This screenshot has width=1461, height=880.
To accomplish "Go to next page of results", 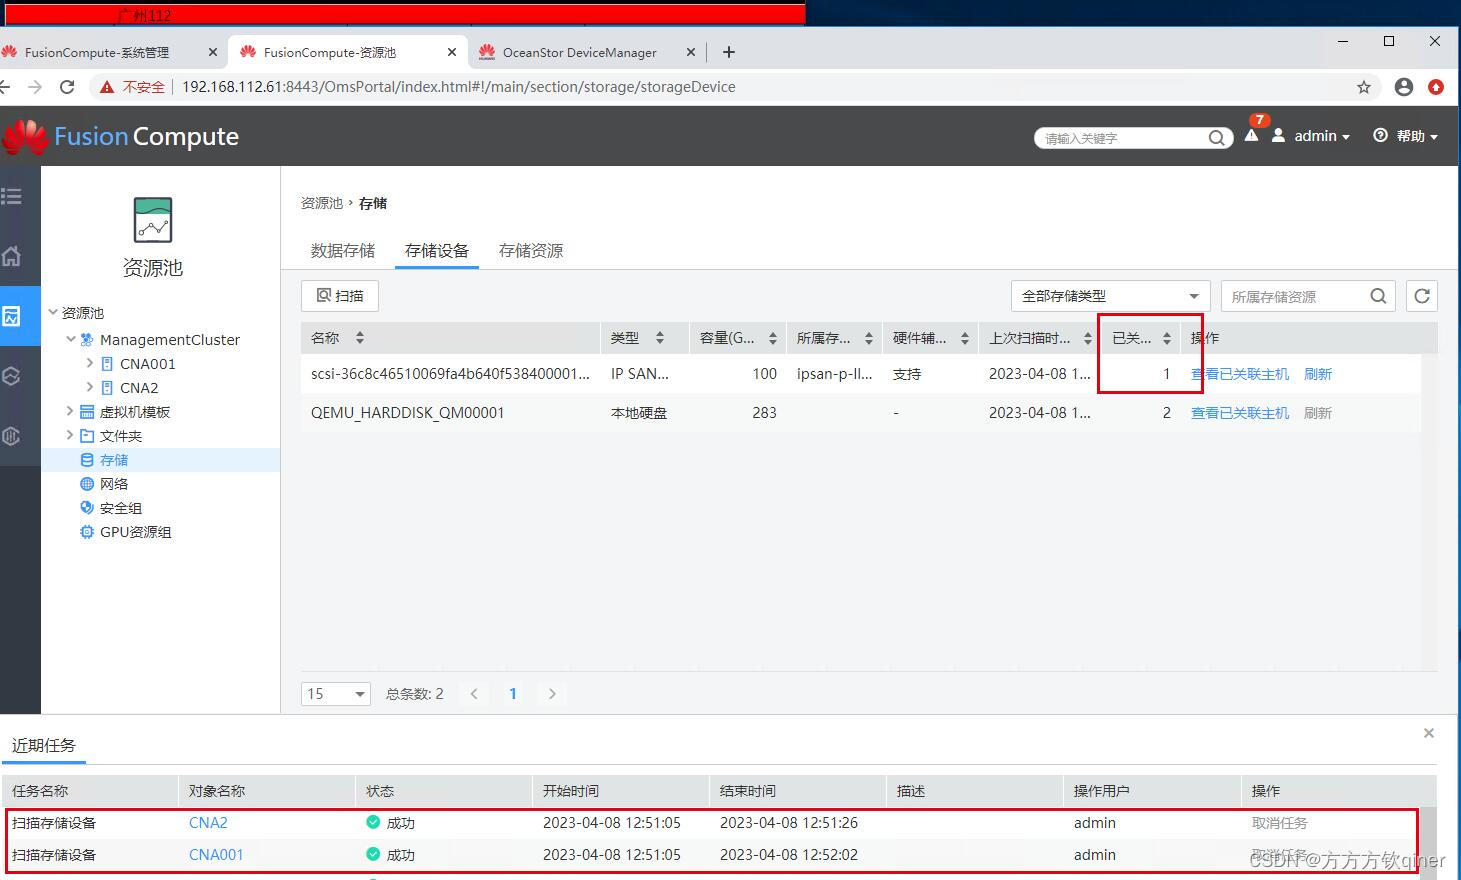I will [552, 694].
